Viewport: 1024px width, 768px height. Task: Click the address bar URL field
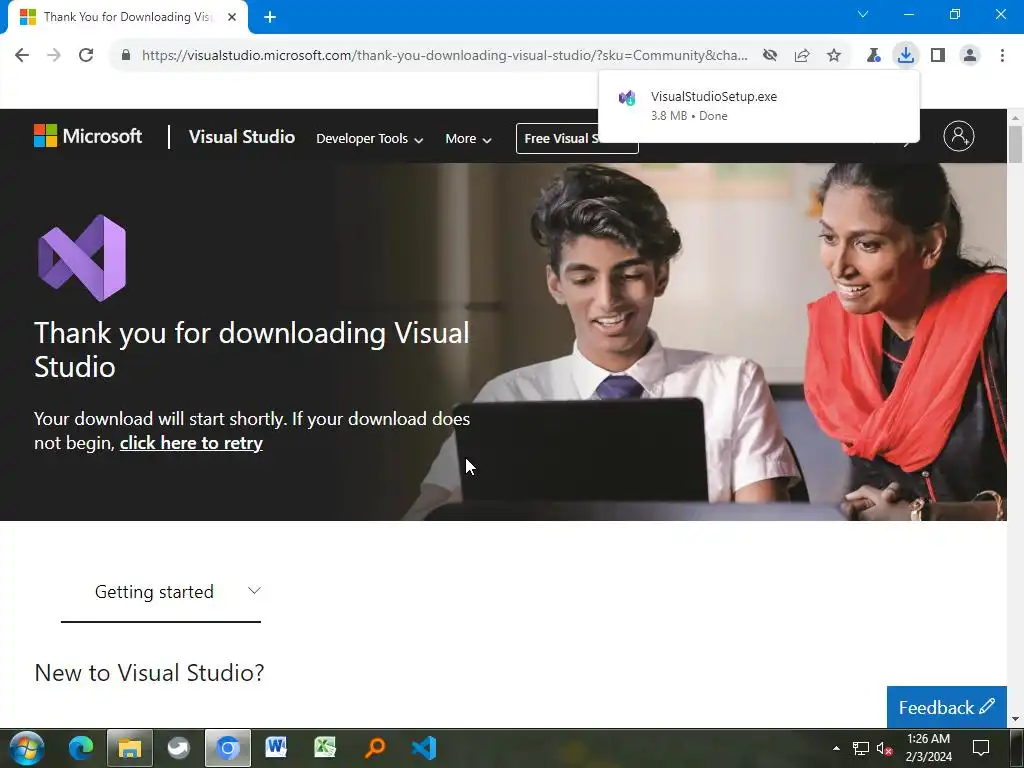pyautogui.click(x=444, y=55)
